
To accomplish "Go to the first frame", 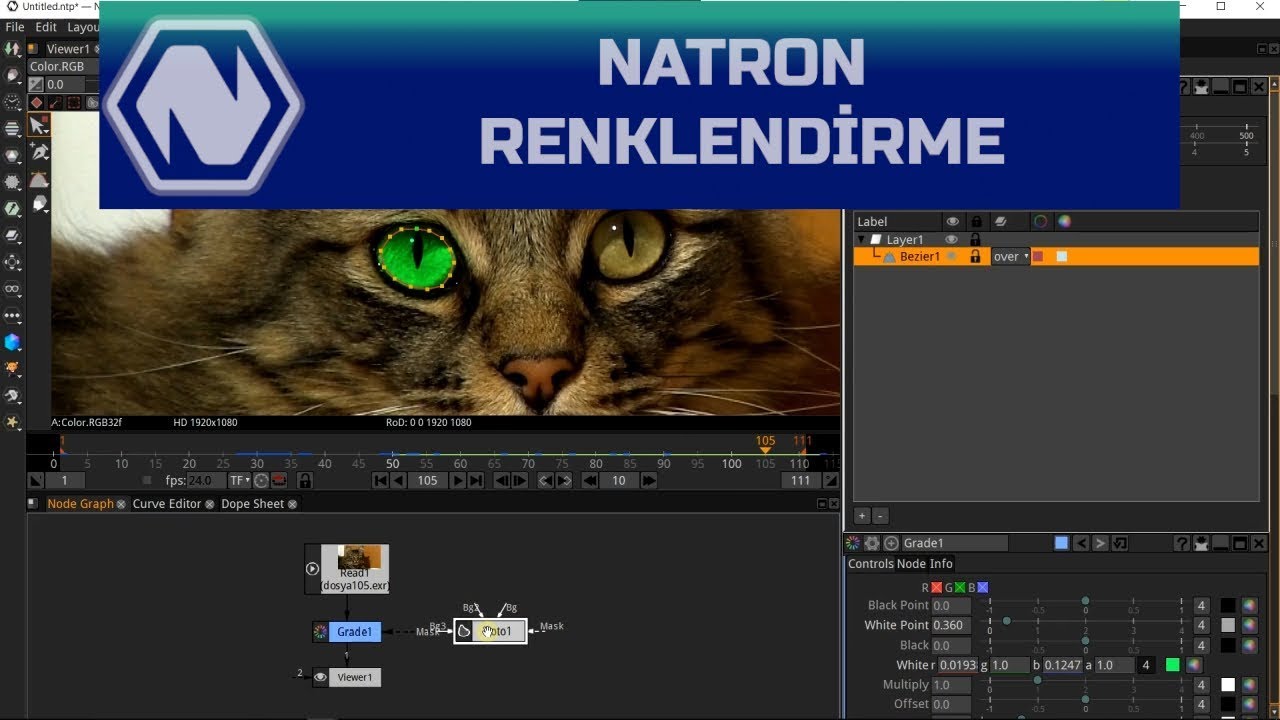I will click(380, 481).
